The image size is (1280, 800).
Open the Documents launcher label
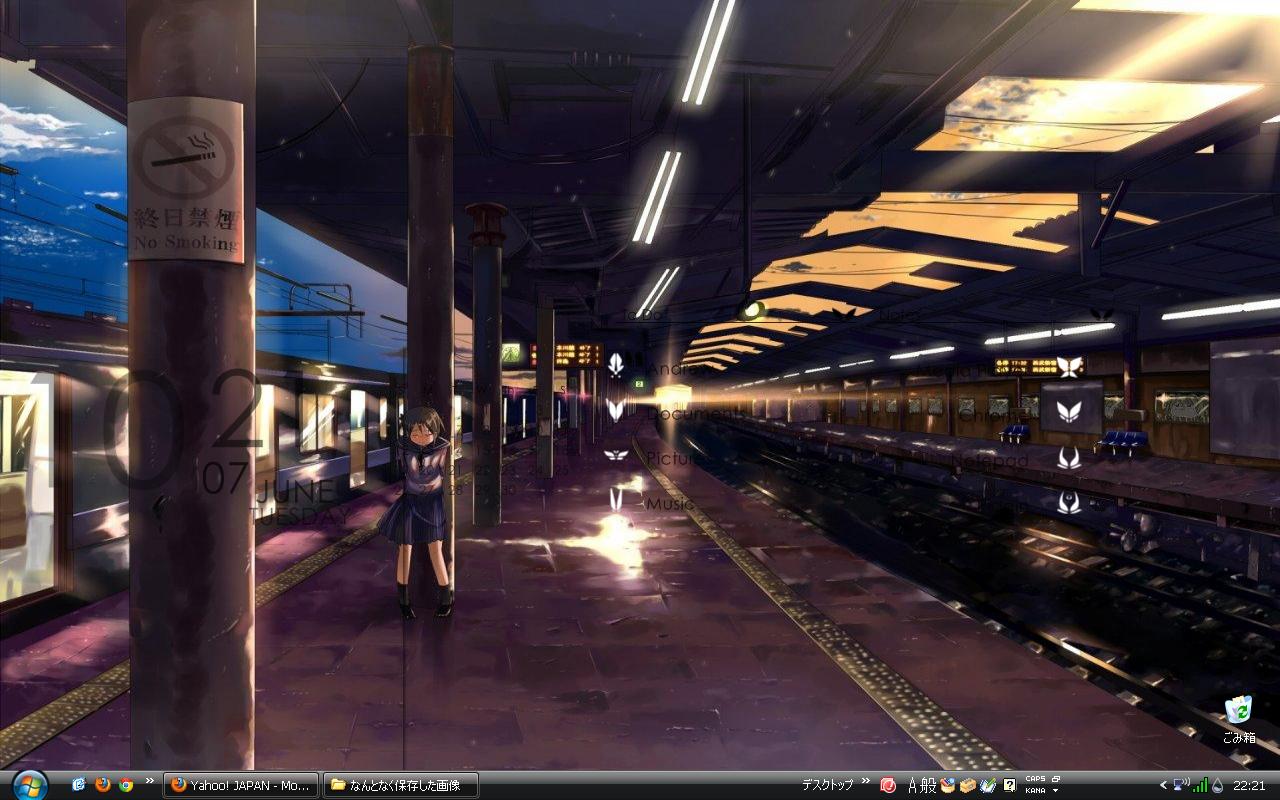695,414
